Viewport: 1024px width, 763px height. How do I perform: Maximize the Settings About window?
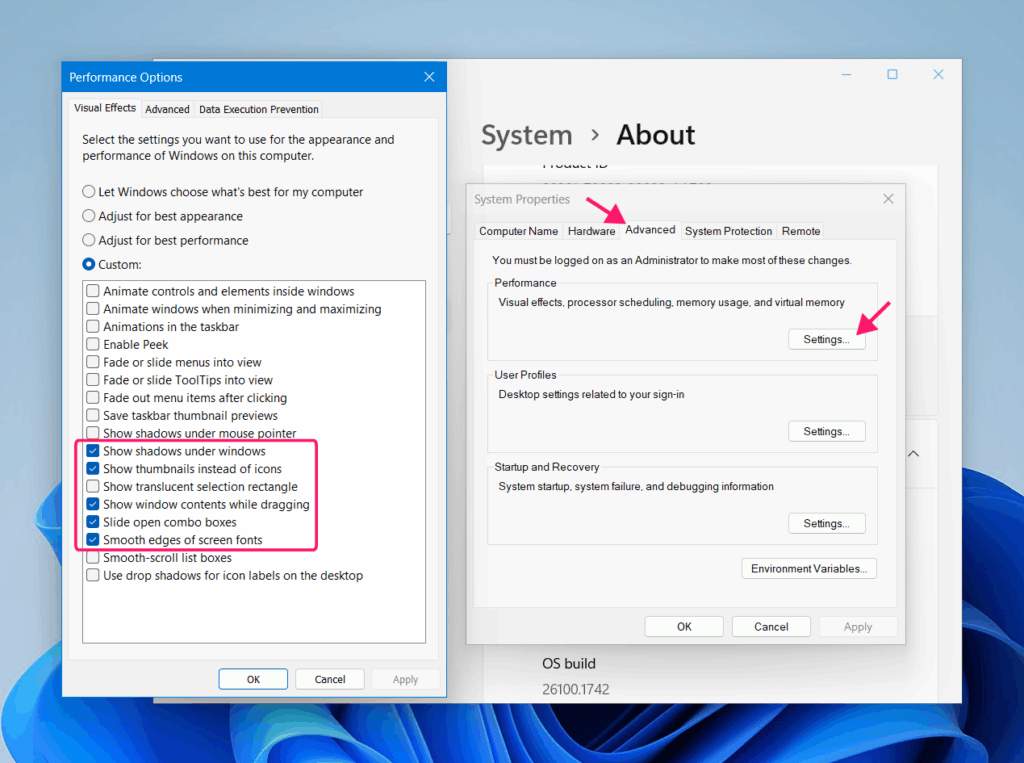892,74
